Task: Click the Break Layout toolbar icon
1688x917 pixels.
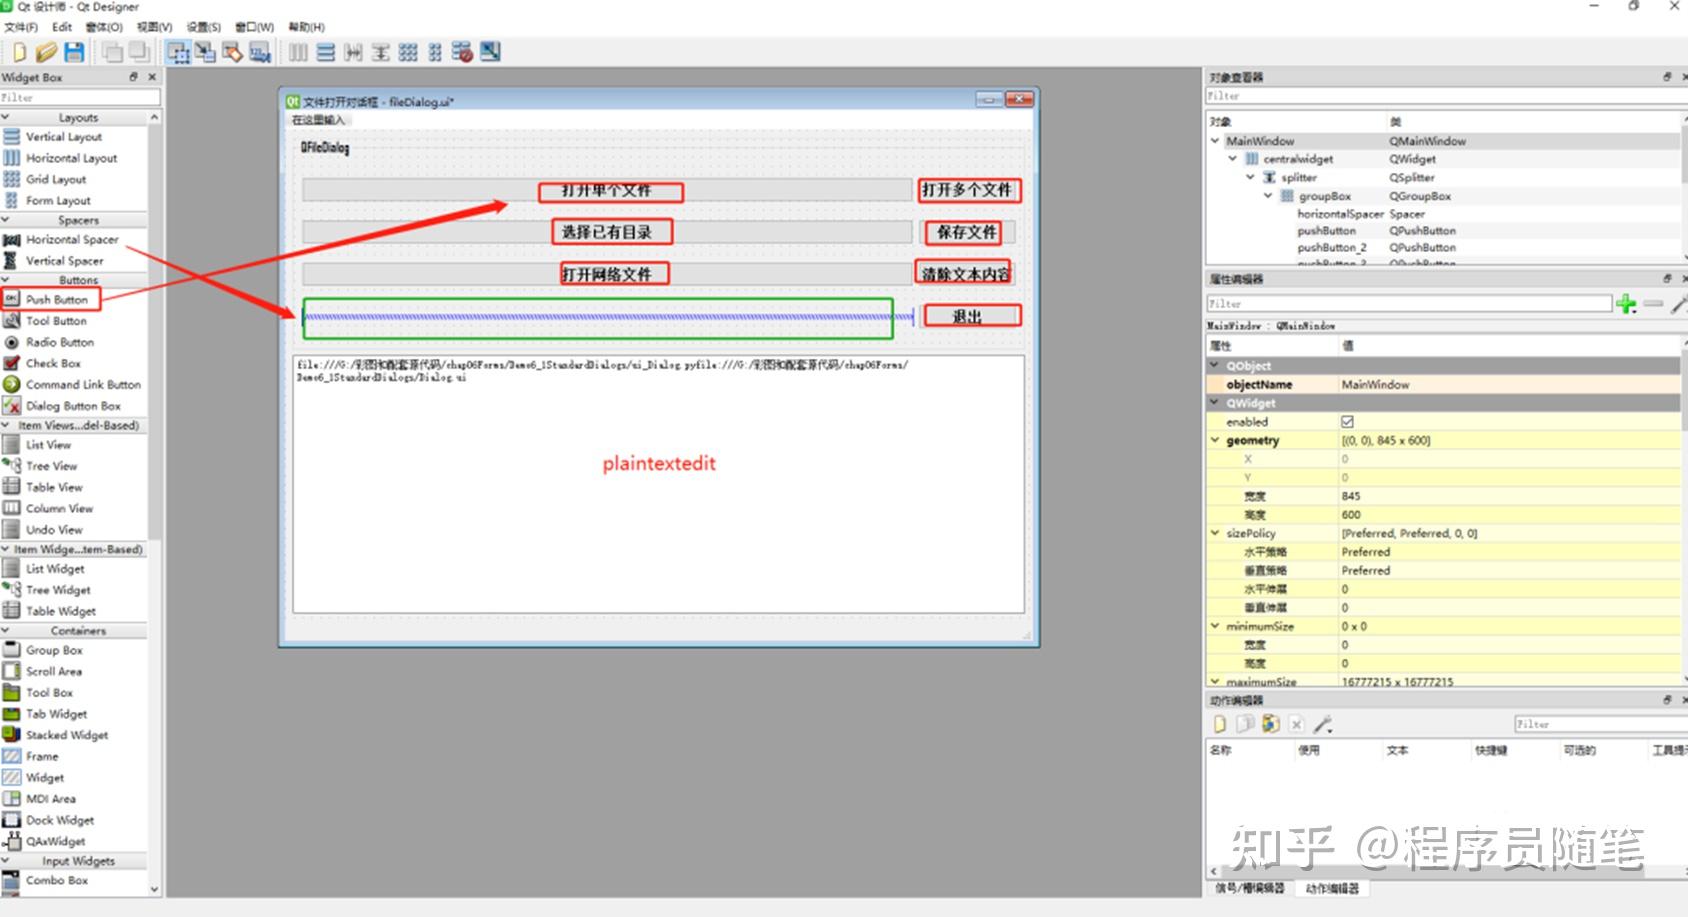Action: (461, 52)
